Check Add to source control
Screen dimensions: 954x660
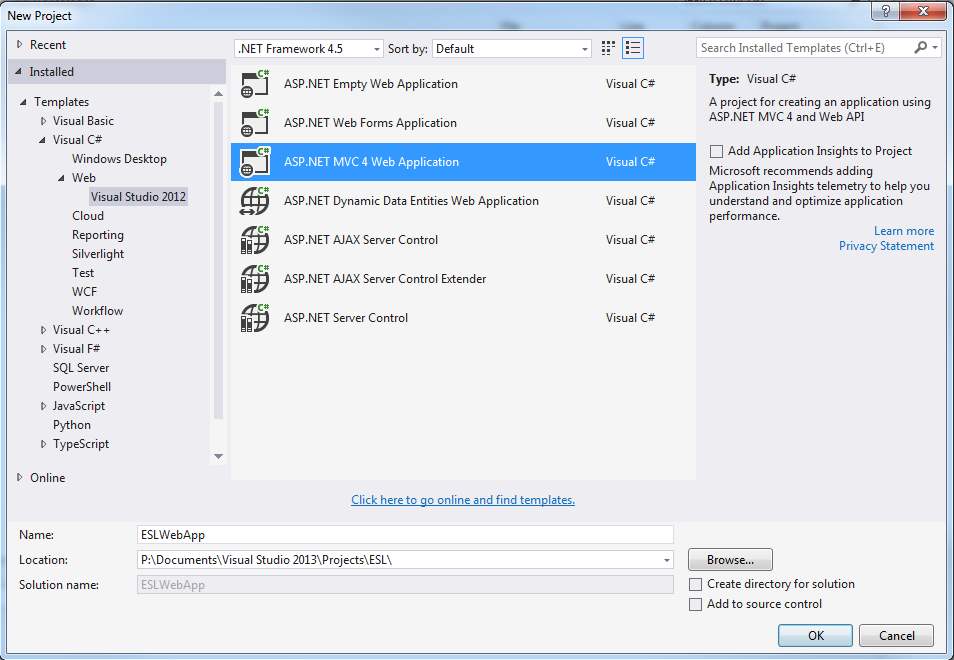[695, 604]
